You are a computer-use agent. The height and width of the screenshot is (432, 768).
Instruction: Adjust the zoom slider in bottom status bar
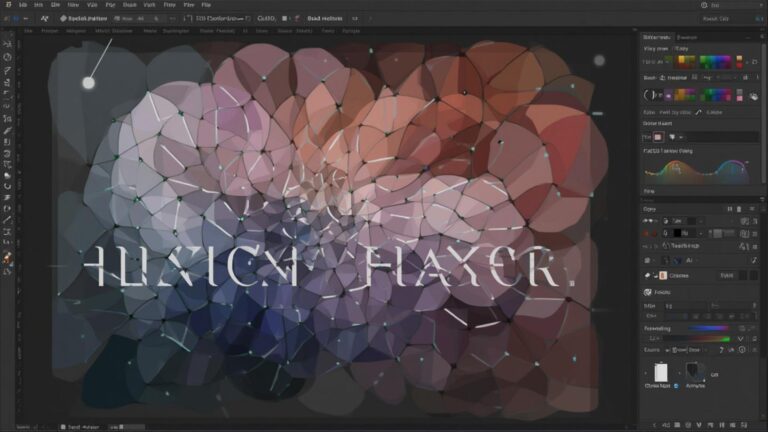[x=127, y=427]
